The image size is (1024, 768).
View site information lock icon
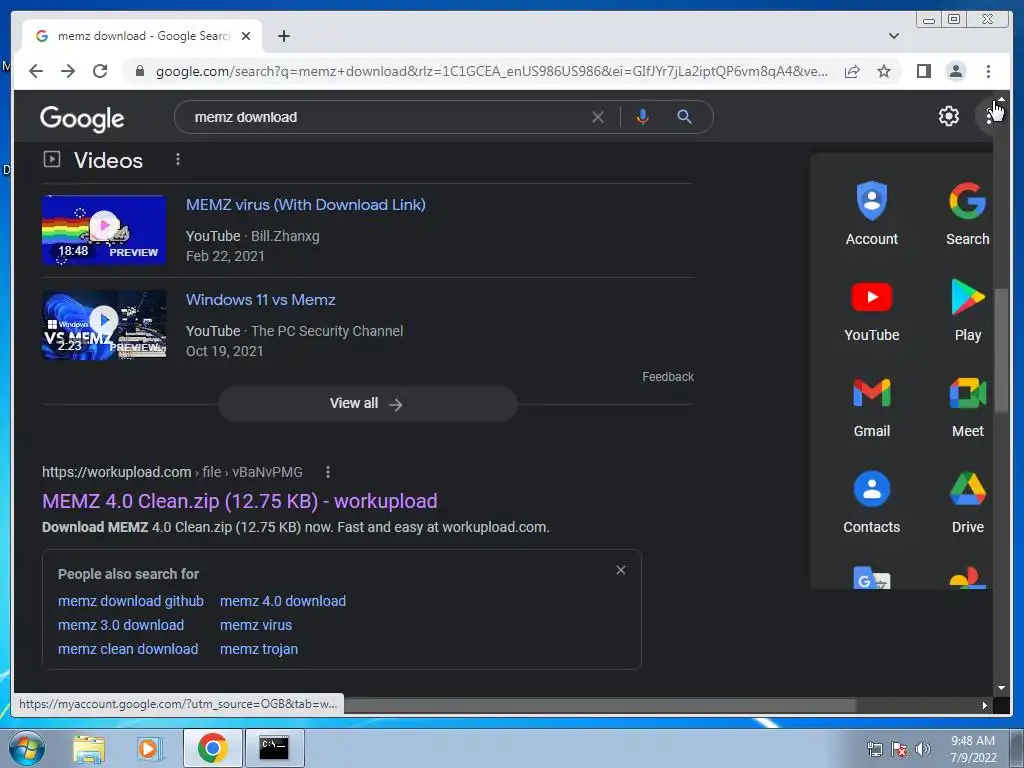click(139, 71)
